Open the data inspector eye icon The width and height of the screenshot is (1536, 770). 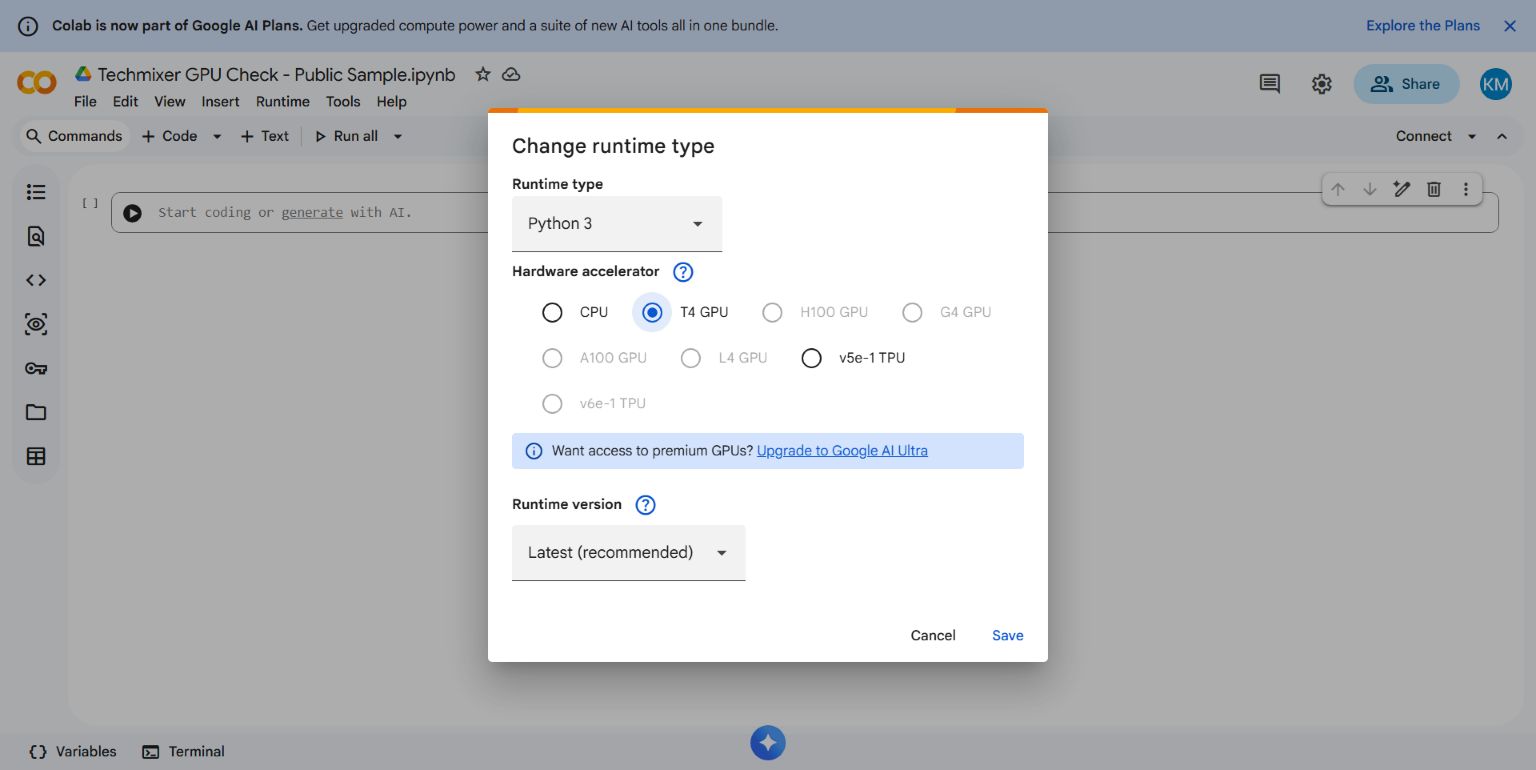[36, 324]
